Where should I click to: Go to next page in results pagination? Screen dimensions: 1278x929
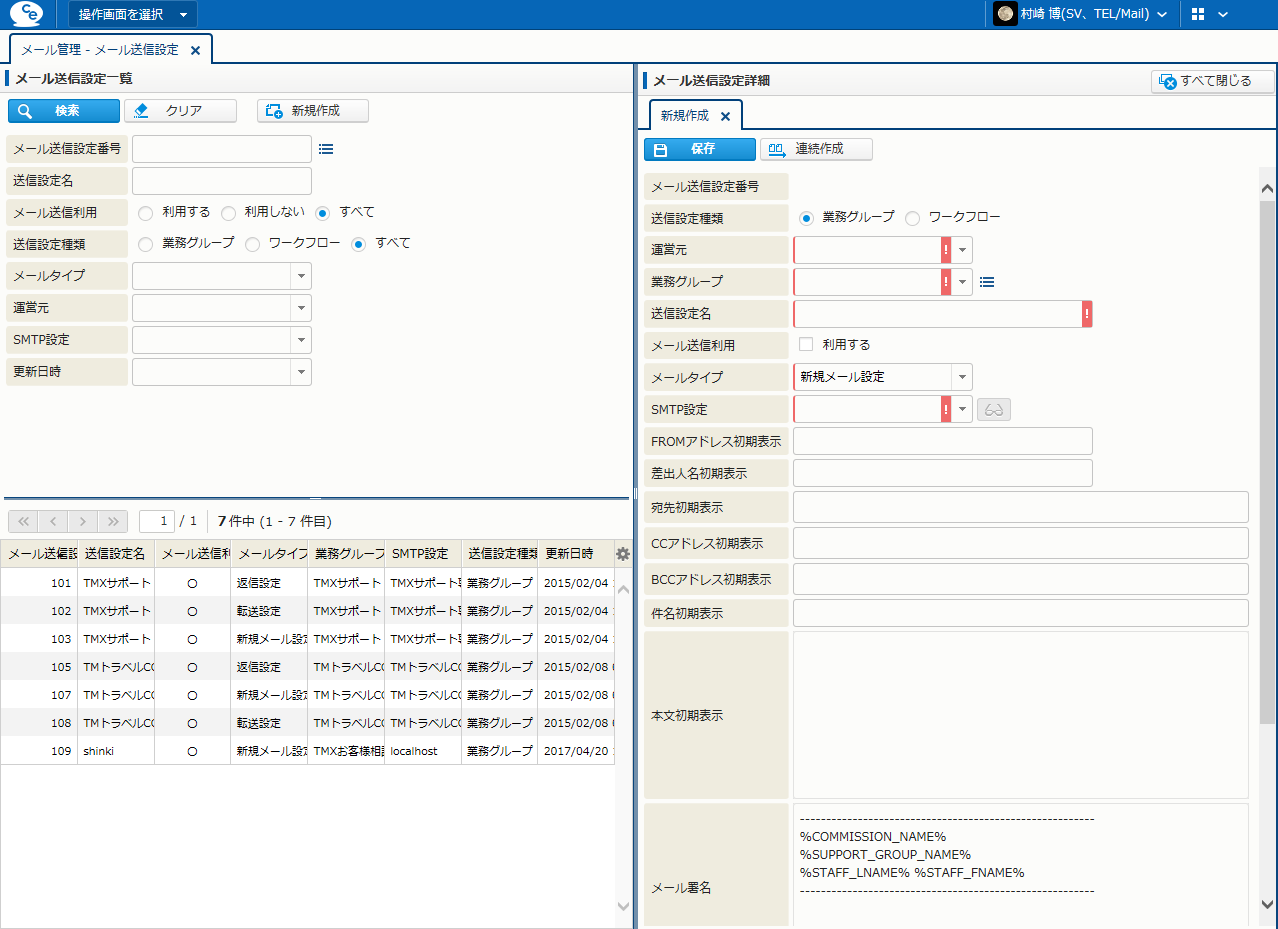tap(83, 521)
